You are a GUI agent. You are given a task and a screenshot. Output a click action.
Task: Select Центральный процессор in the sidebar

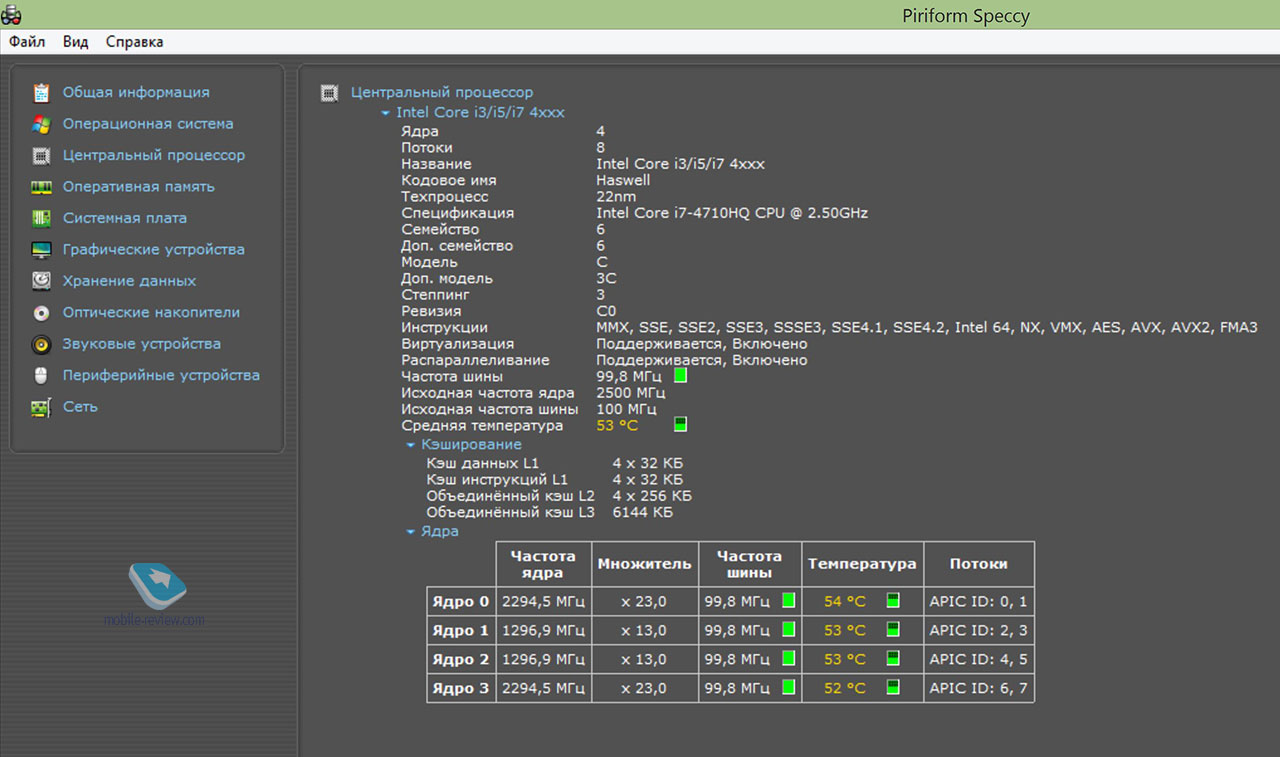(154, 155)
